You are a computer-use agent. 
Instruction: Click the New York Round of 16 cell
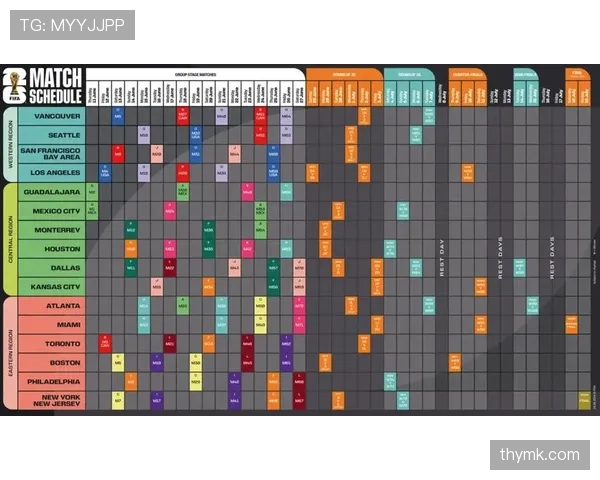[403, 400]
